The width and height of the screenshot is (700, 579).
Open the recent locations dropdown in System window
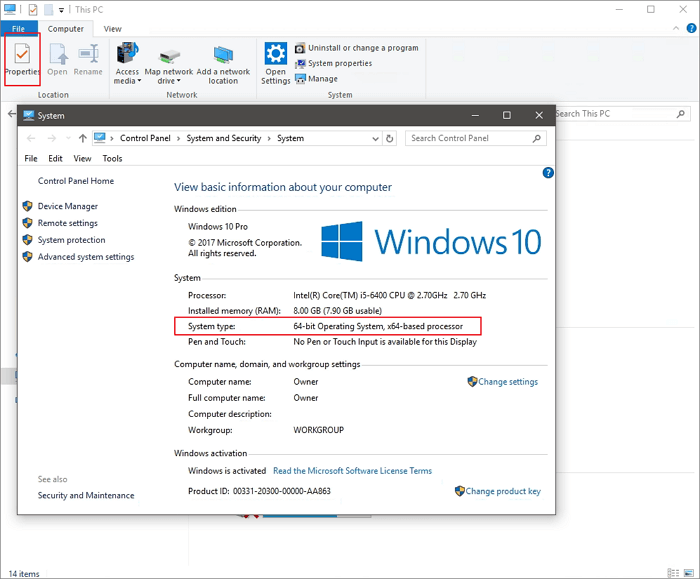coord(68,138)
